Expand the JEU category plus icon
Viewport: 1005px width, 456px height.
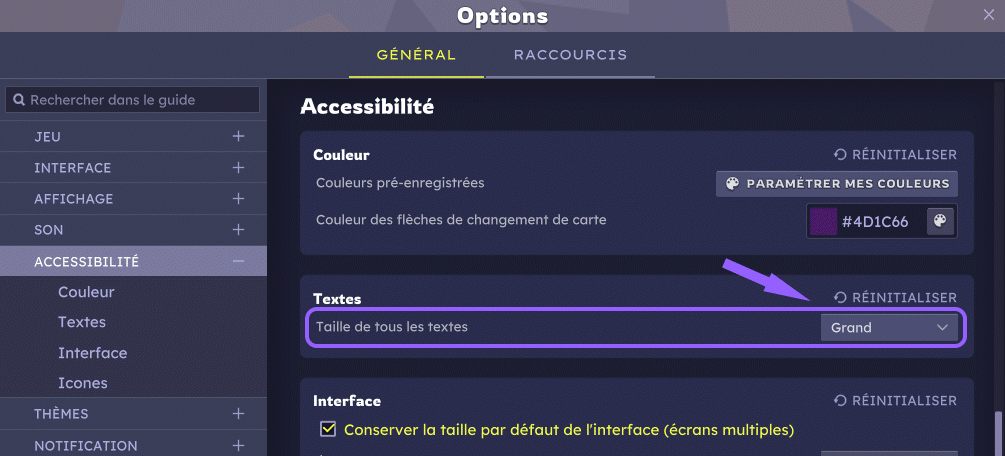pos(238,136)
